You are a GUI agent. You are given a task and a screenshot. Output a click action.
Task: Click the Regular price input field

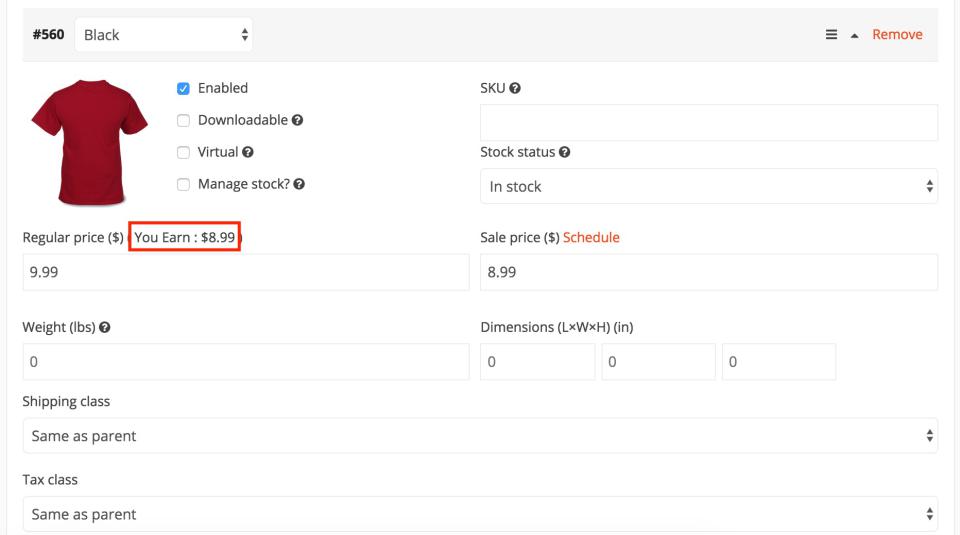click(245, 272)
